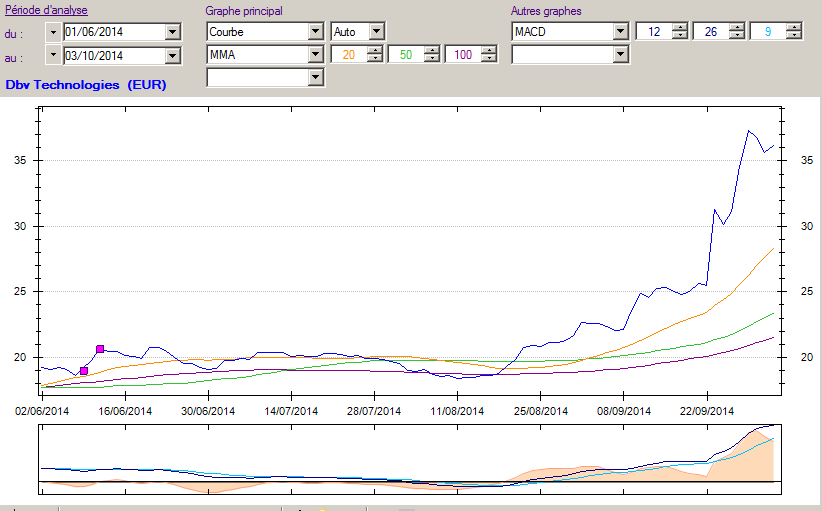Viewport: 822px width, 511px height.
Task: Click inside the start date field 01/06/2014
Action: 114,32
